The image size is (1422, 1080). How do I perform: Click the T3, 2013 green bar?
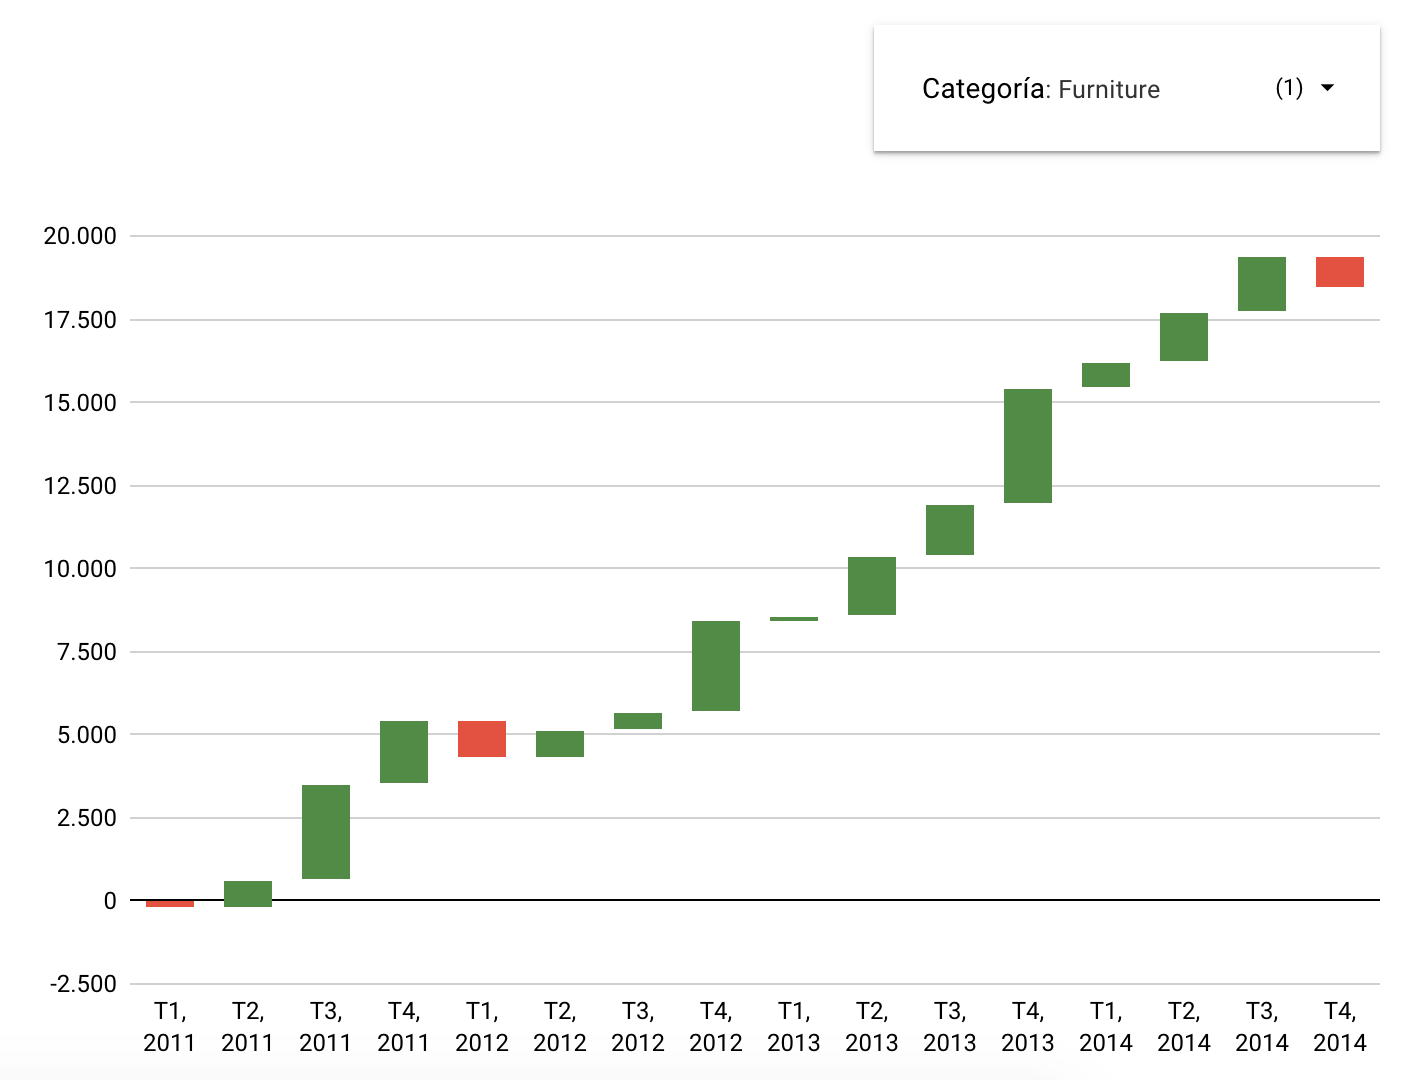(950, 530)
